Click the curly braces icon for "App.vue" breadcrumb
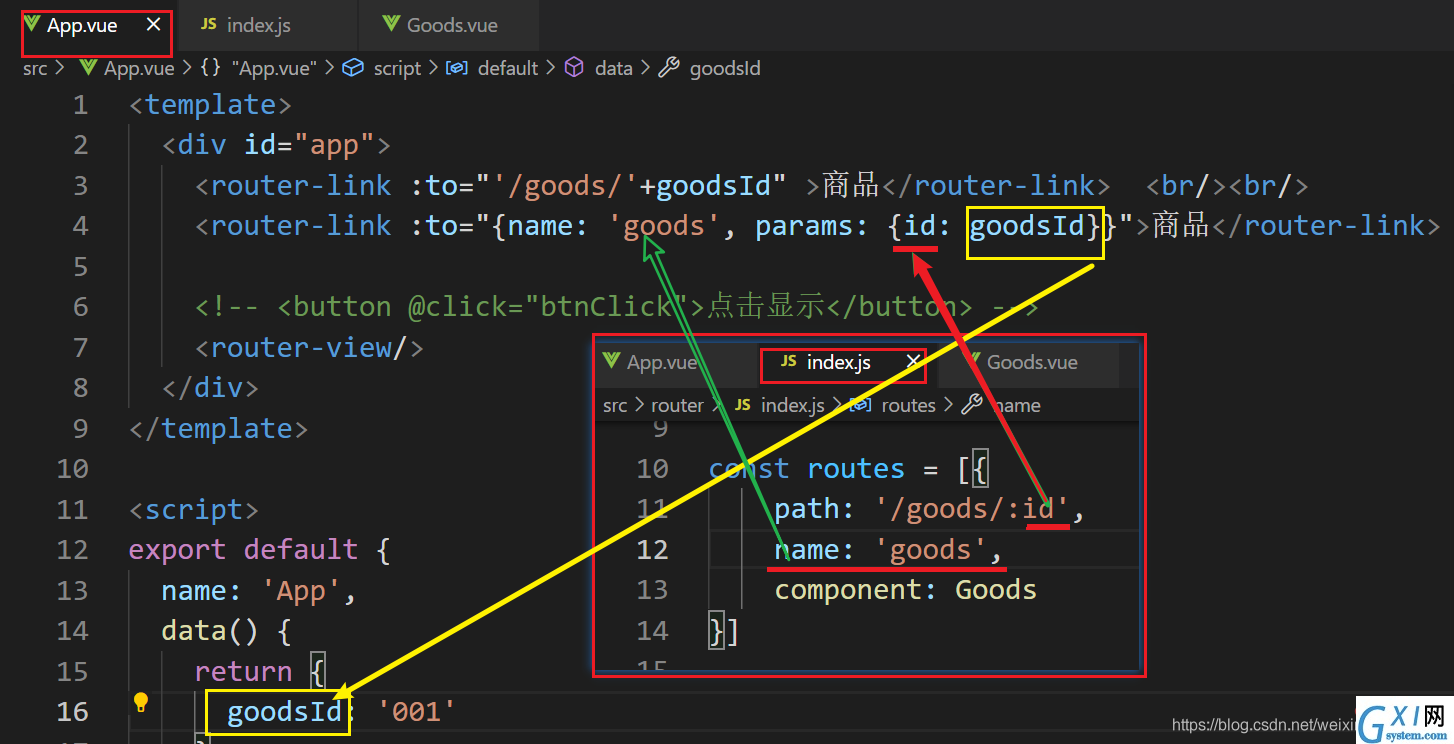The image size is (1454, 744). click(x=211, y=68)
